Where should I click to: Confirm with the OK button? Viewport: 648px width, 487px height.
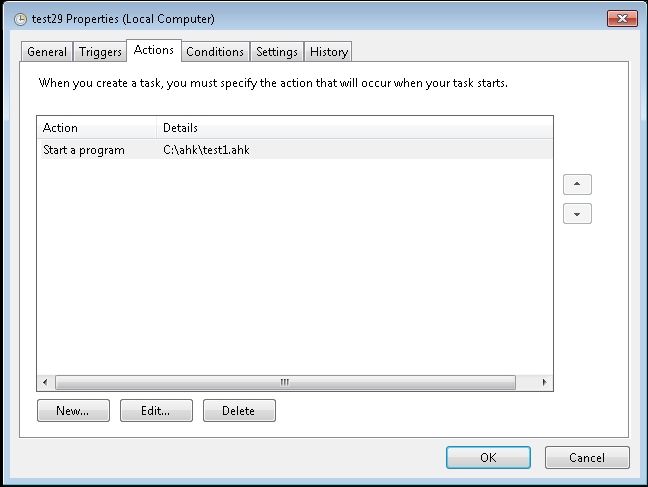click(x=488, y=457)
